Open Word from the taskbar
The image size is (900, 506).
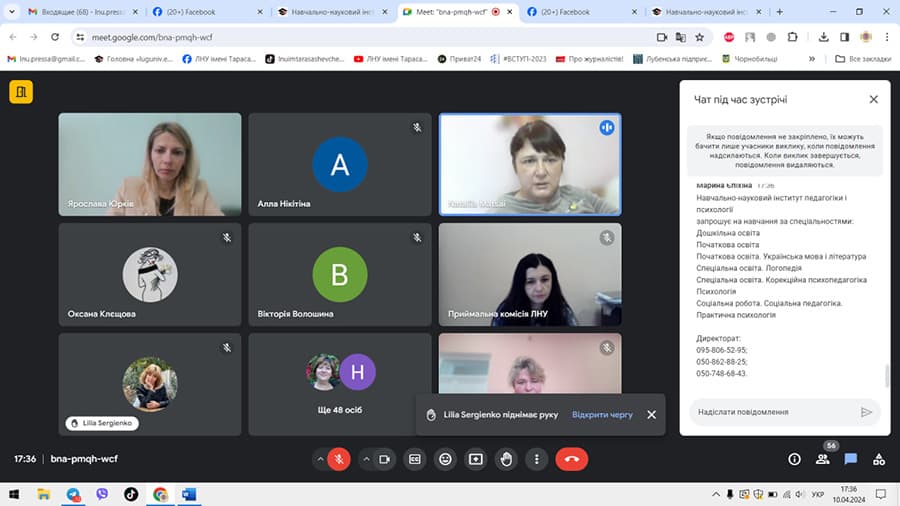point(189,494)
